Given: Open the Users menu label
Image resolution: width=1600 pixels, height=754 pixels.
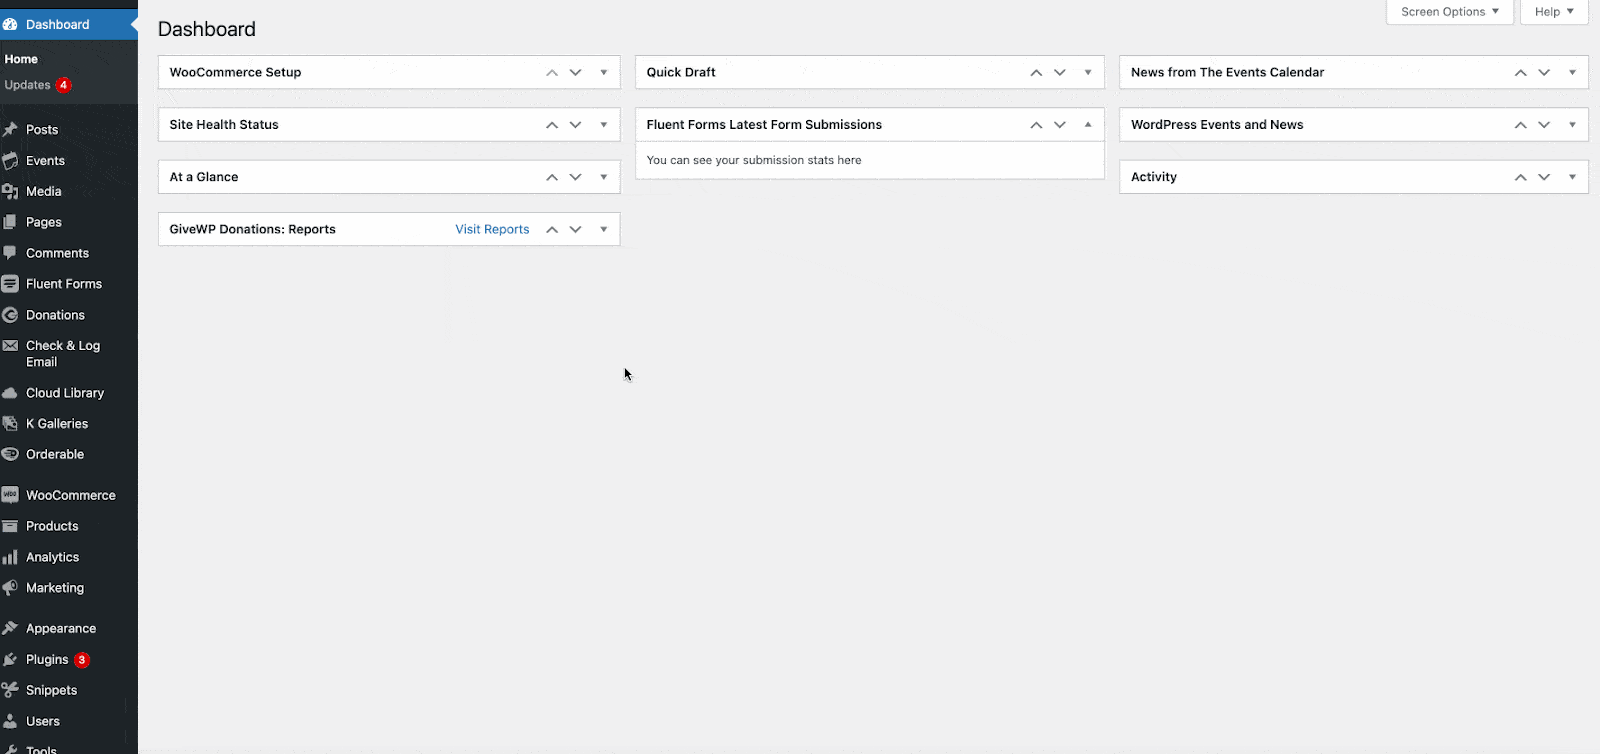Looking at the screenshot, I should pyautogui.click(x=43, y=721).
